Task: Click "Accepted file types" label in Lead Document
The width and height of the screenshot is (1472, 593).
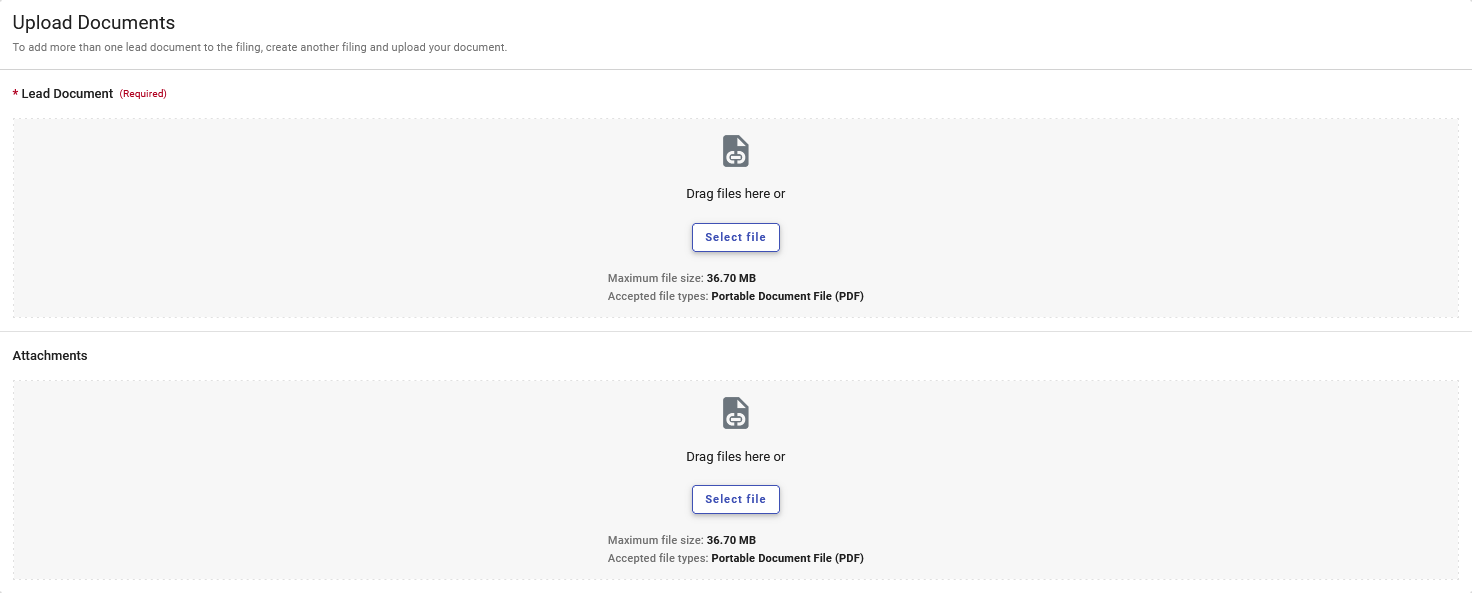Action: 658,296
